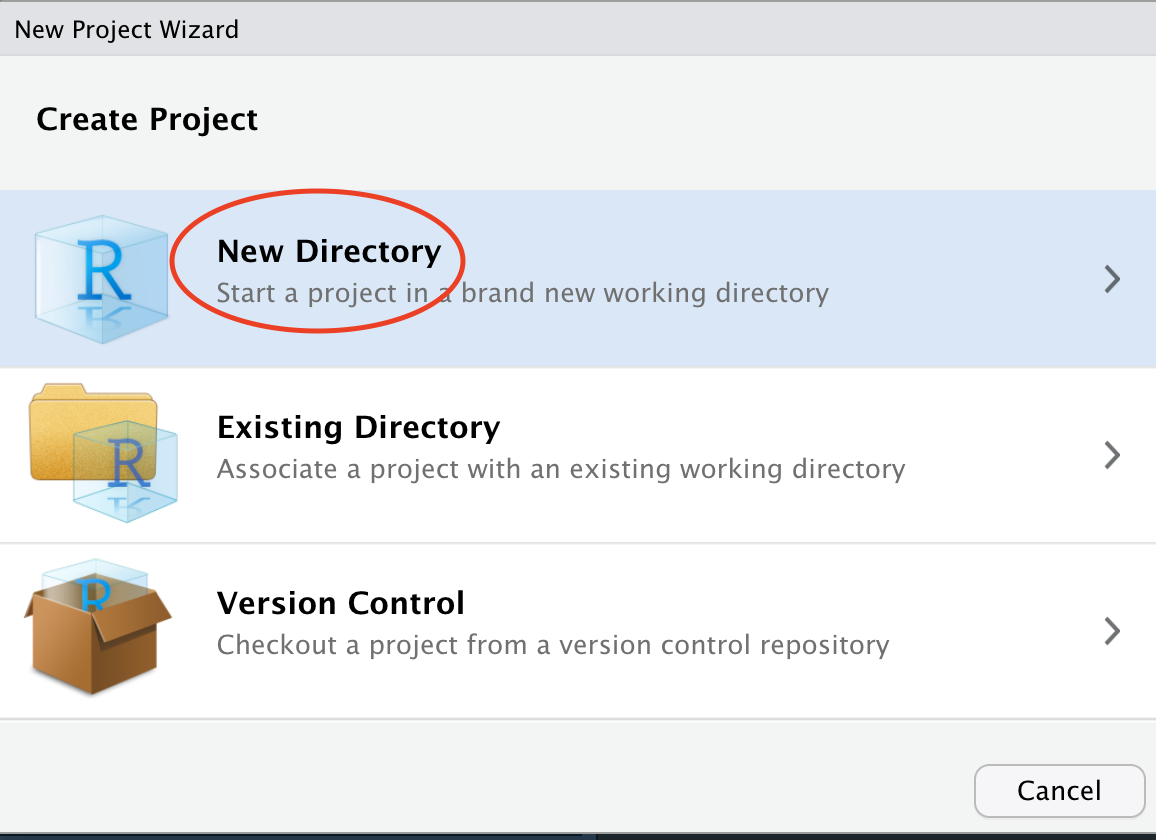Viewport: 1156px width, 840px height.
Task: Pick the Version Control title text
Action: (341, 604)
